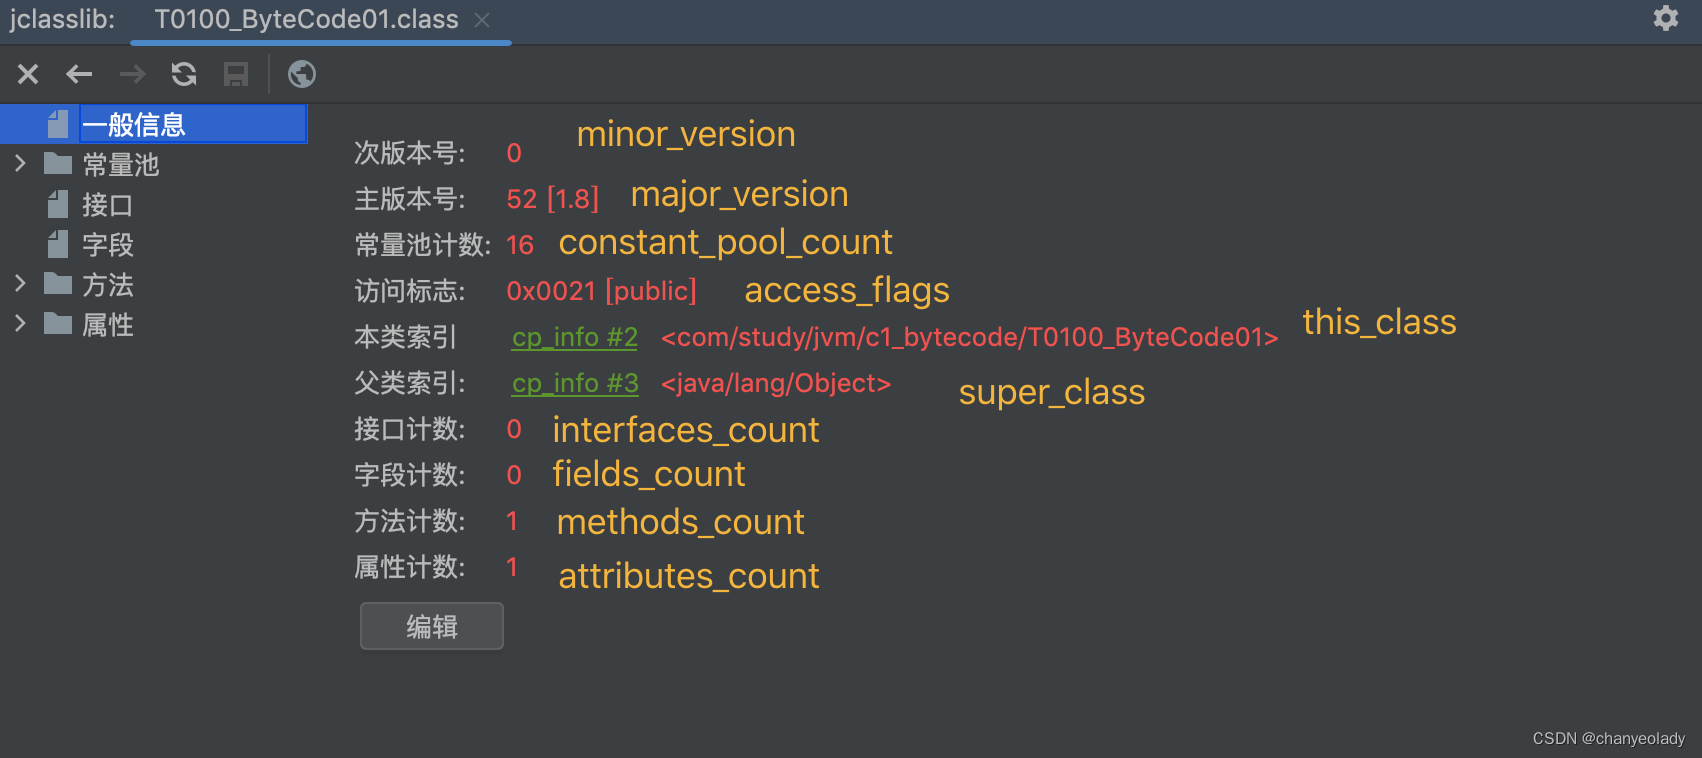Select the 接口 tree item

pos(107,205)
